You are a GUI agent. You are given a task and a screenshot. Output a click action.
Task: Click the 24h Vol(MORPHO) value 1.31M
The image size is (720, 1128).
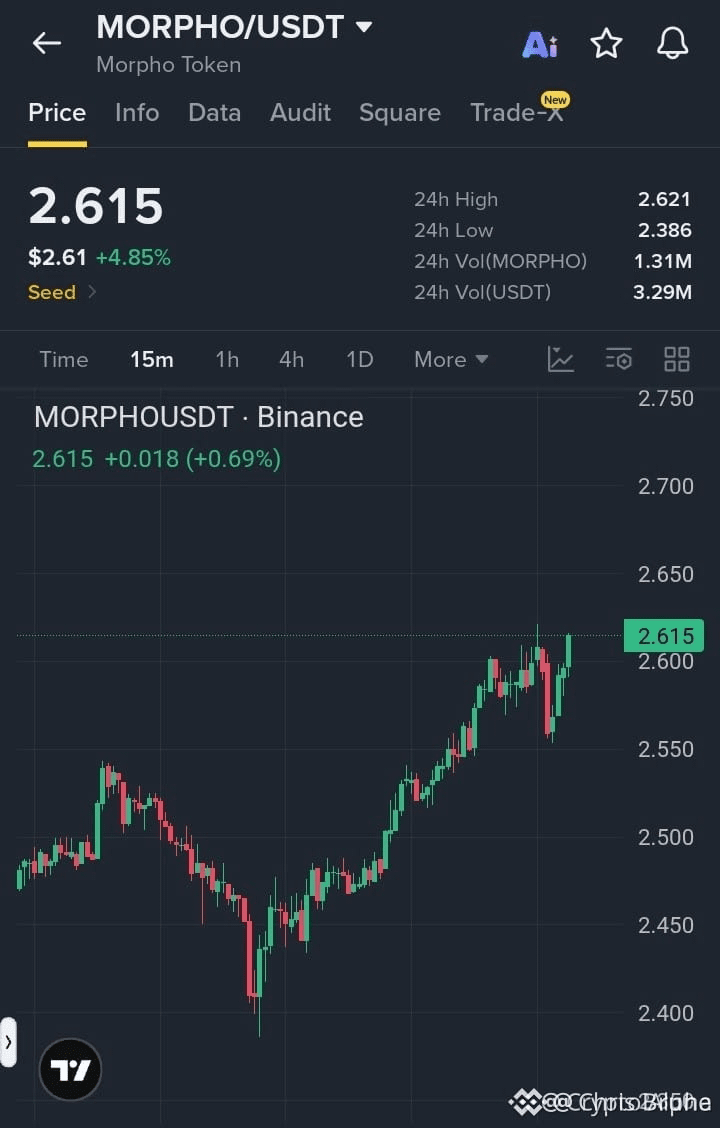(x=662, y=261)
